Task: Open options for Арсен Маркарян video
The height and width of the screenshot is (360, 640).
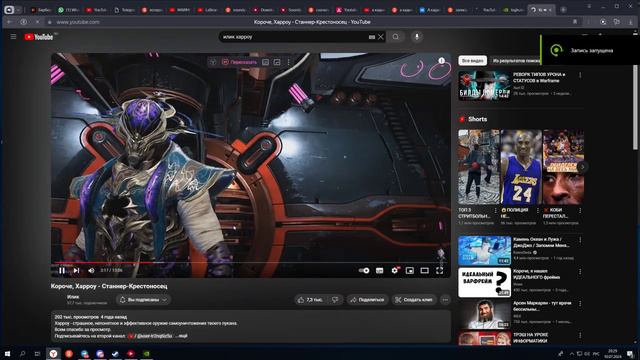Action: click(580, 304)
